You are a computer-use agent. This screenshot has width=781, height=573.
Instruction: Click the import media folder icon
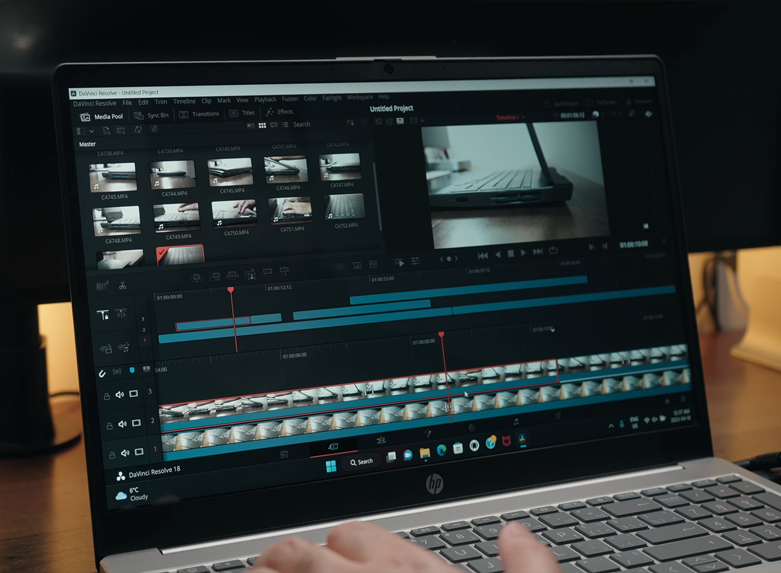click(121, 130)
